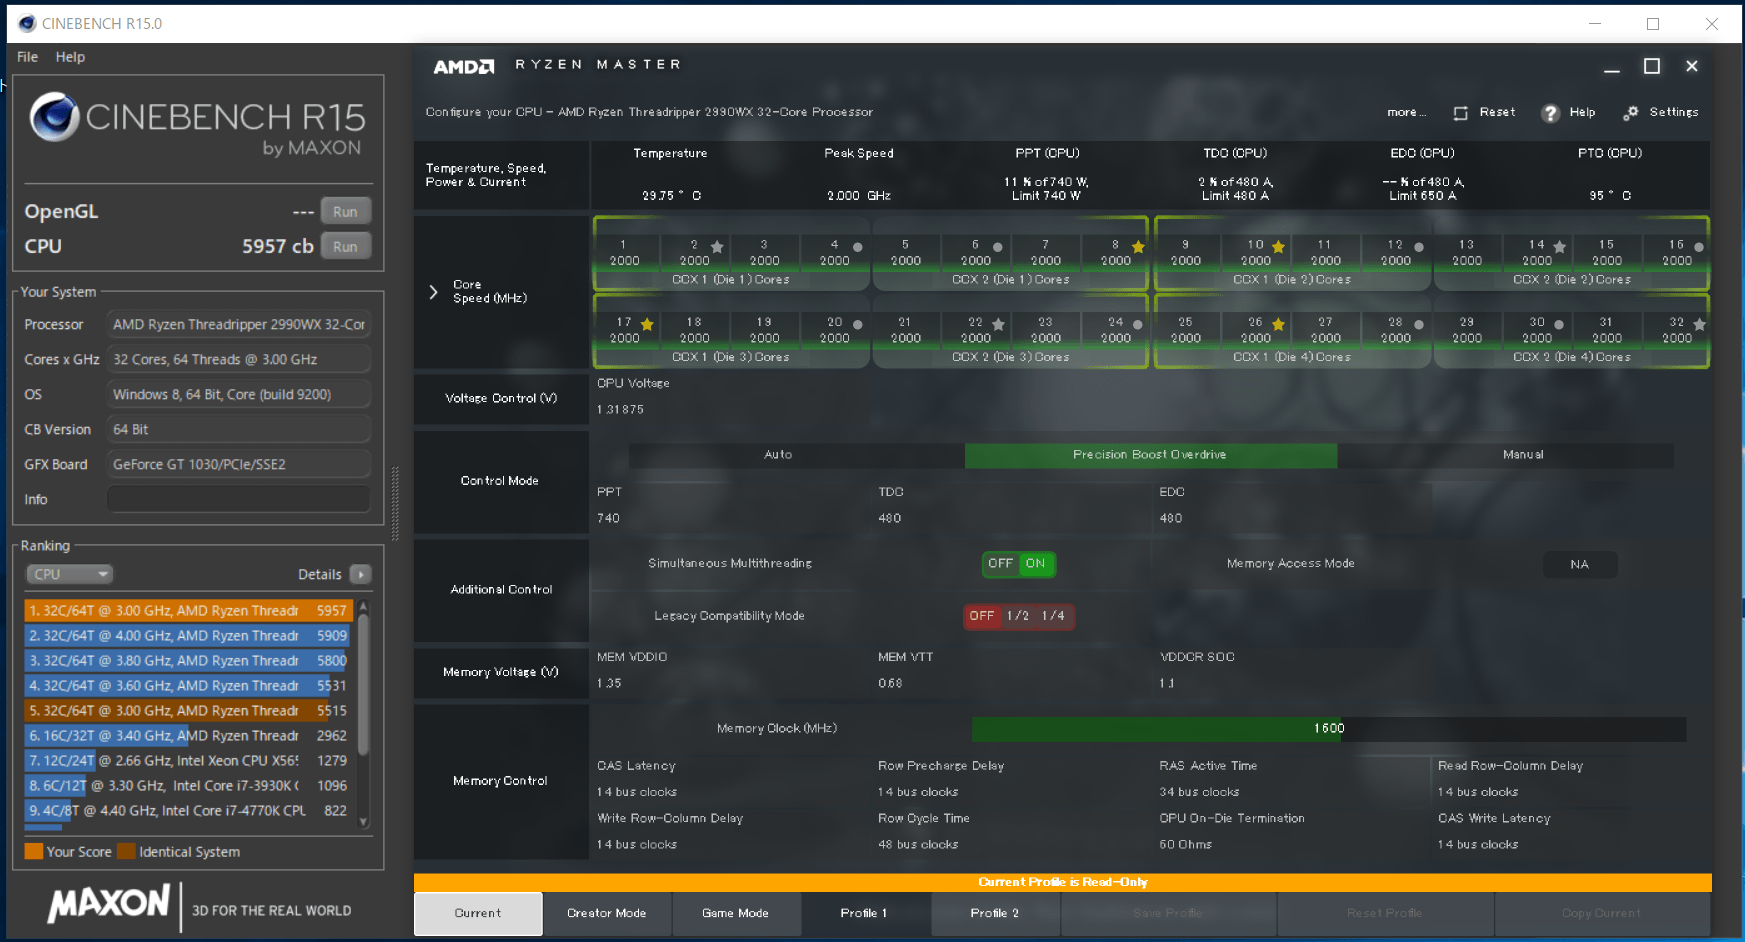The image size is (1745, 942).
Task: Click the dot marker on core 20
Action: pyautogui.click(x=858, y=324)
